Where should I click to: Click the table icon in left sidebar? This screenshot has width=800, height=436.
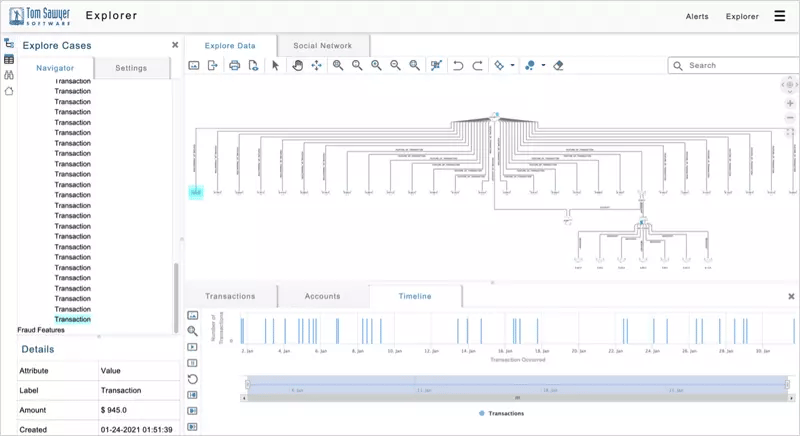pyautogui.click(x=9, y=60)
